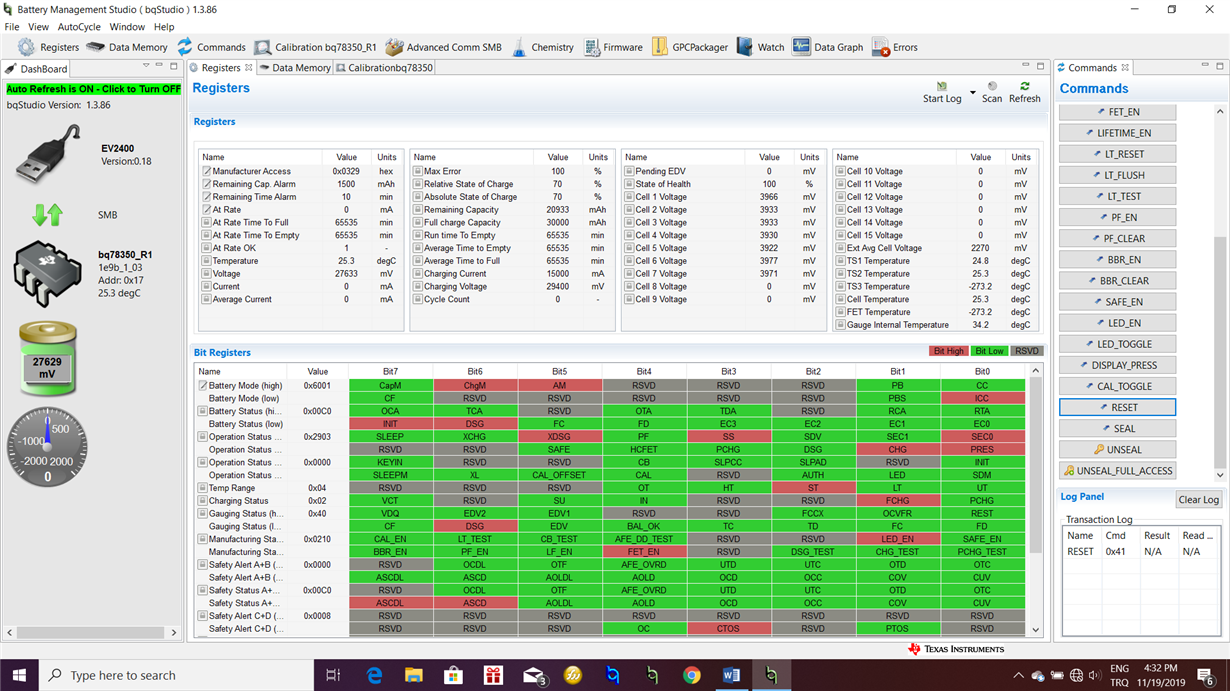Open the File menu

click(12, 27)
